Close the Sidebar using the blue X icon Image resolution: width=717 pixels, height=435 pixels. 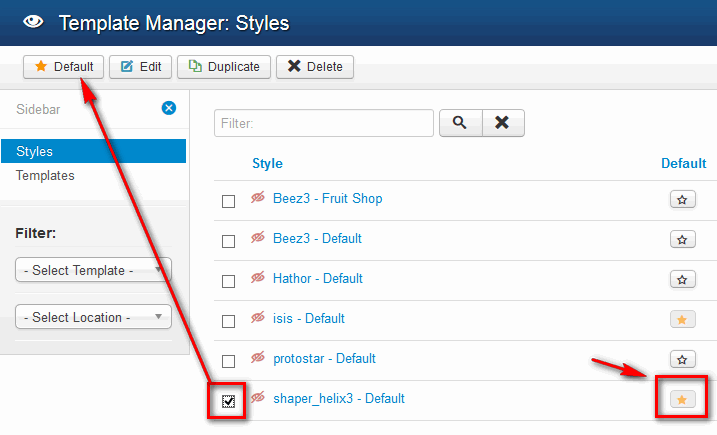pos(169,108)
